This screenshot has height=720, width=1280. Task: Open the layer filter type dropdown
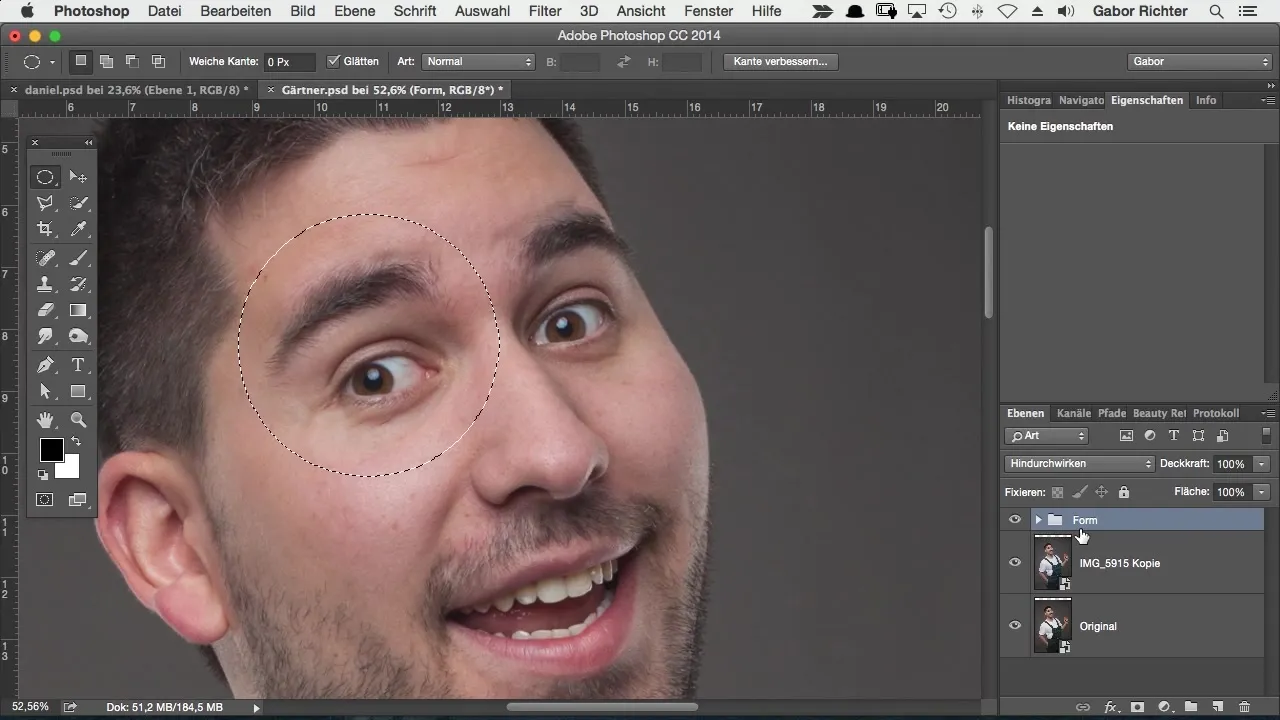tap(1046, 436)
